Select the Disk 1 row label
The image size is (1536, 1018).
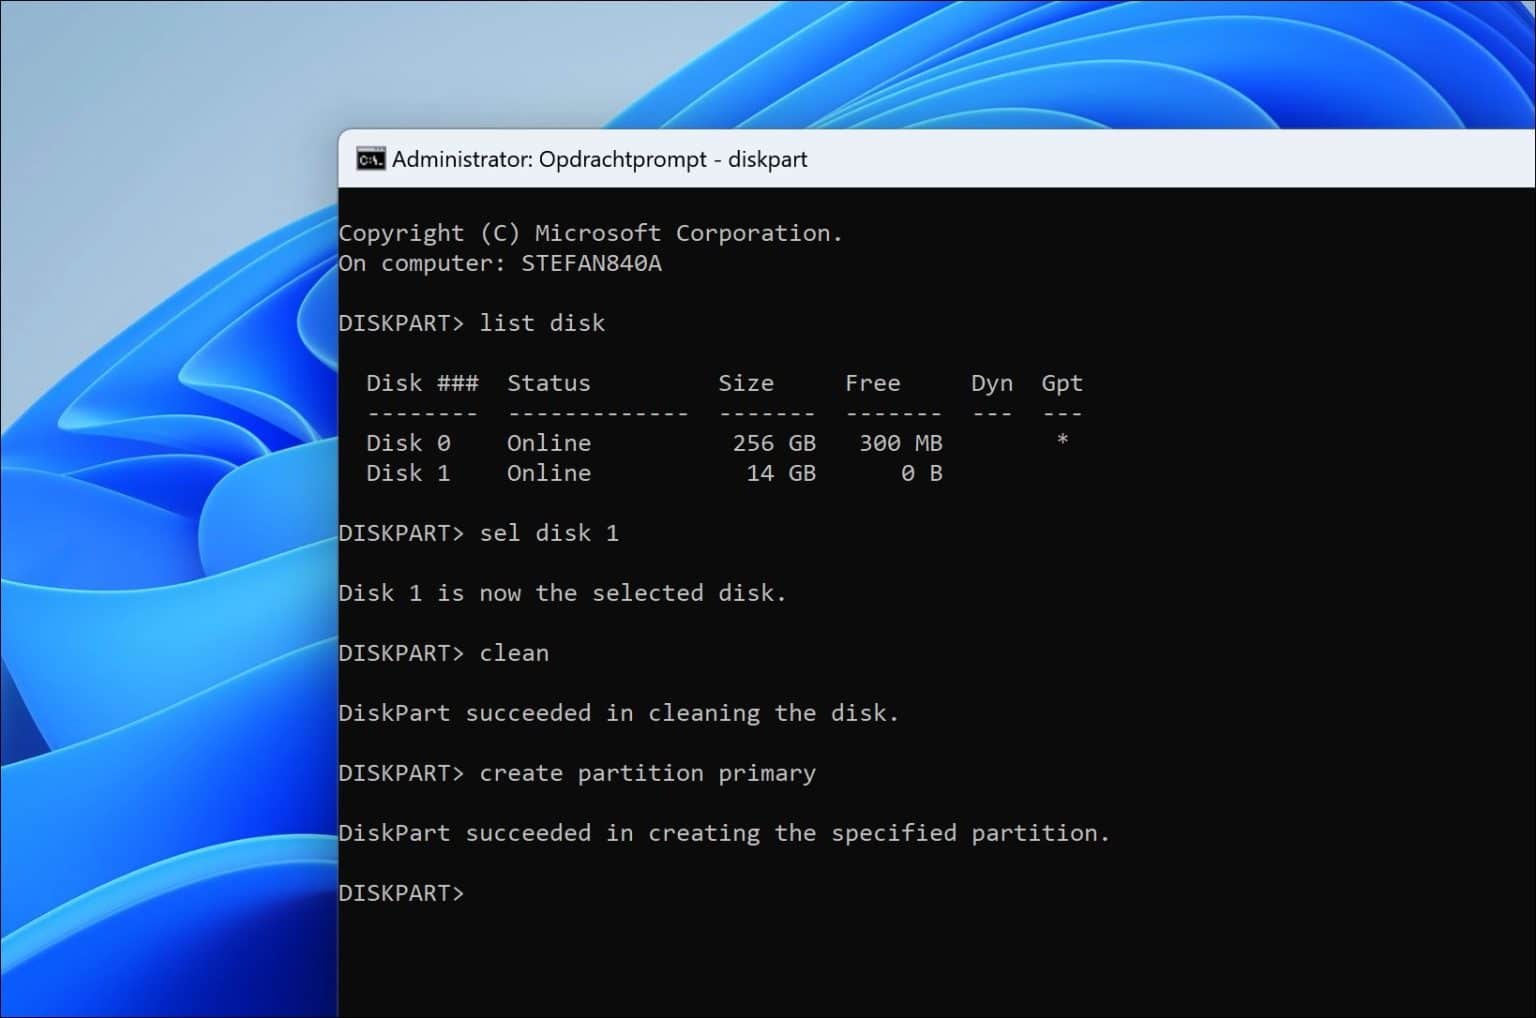pyautogui.click(x=408, y=473)
